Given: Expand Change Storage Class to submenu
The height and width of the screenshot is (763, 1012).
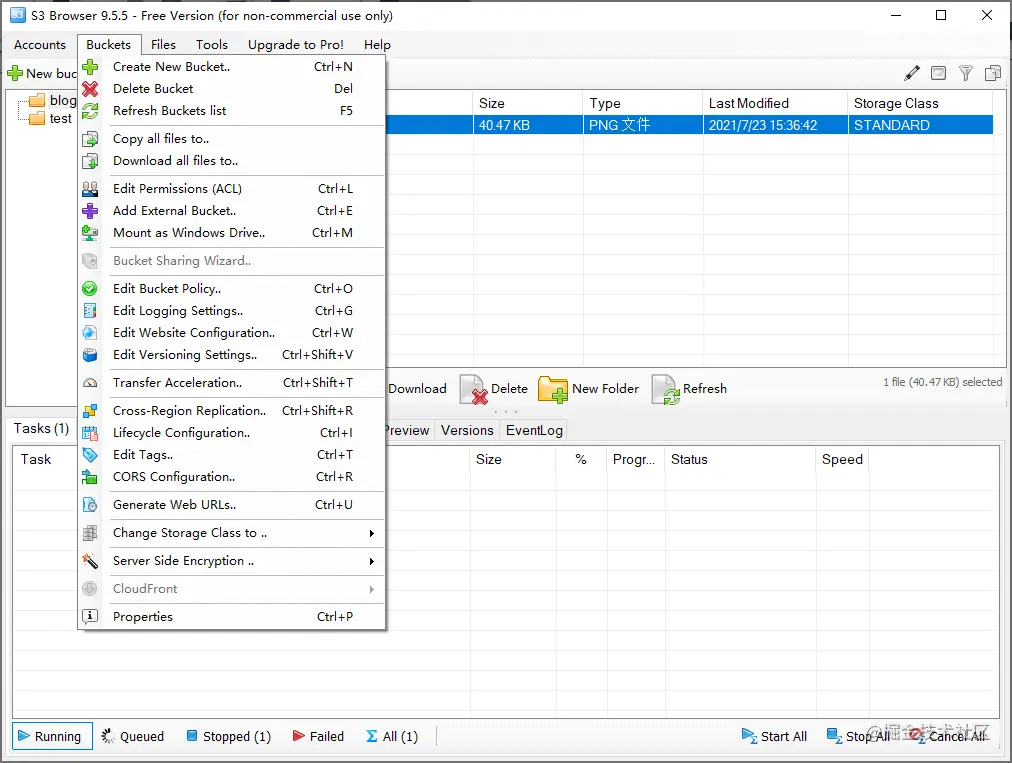Looking at the screenshot, I should (372, 533).
